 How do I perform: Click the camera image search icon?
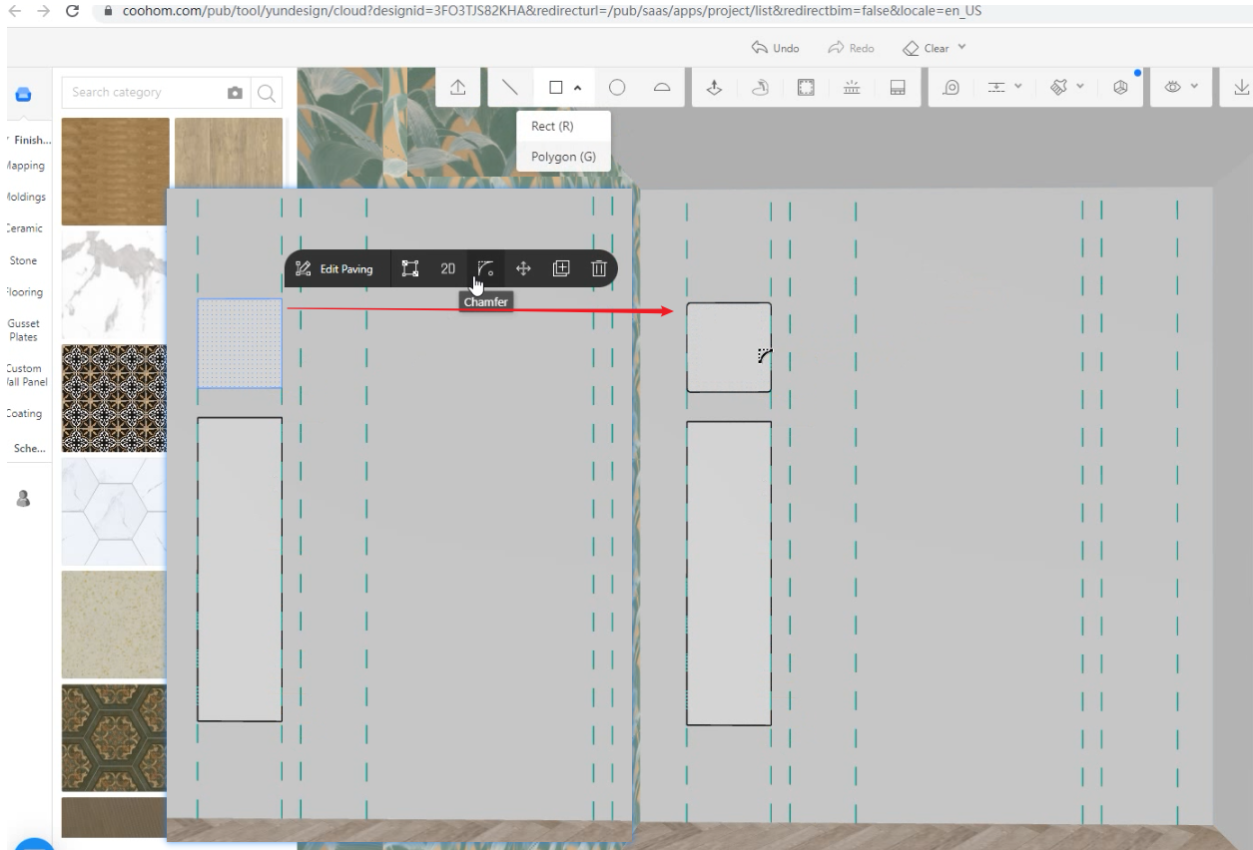point(235,93)
